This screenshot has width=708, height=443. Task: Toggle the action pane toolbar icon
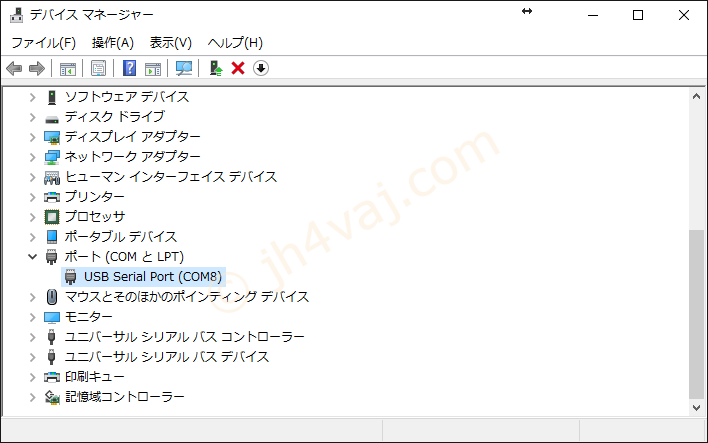(153, 69)
